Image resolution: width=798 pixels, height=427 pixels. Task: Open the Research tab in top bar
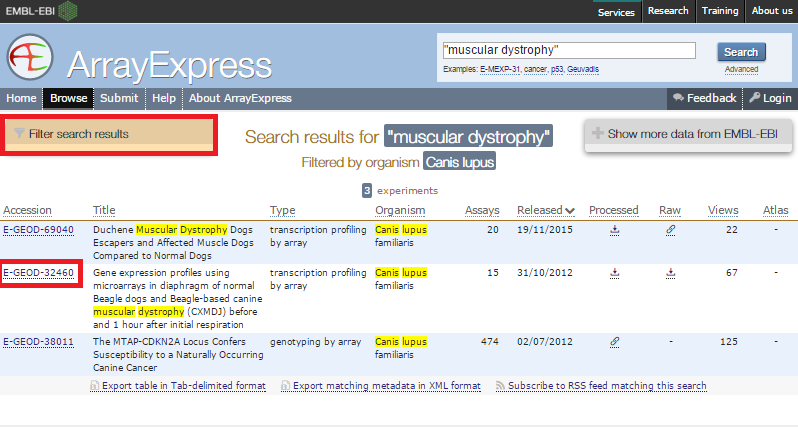668,11
